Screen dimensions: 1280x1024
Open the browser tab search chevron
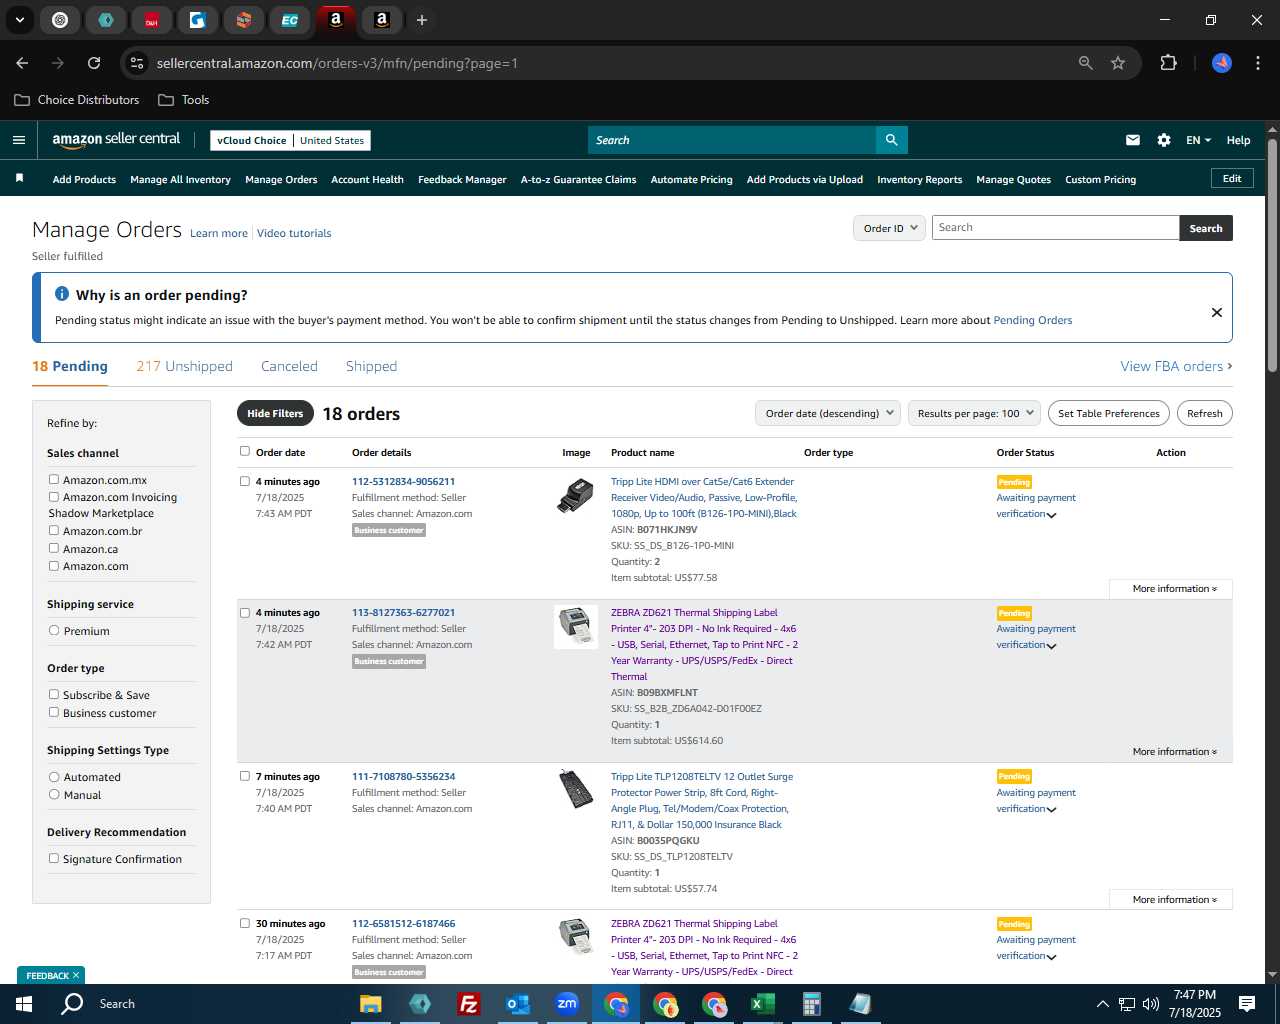point(19,20)
